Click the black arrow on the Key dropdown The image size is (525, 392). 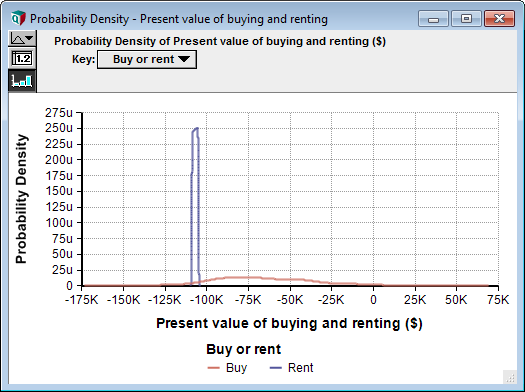click(x=184, y=59)
